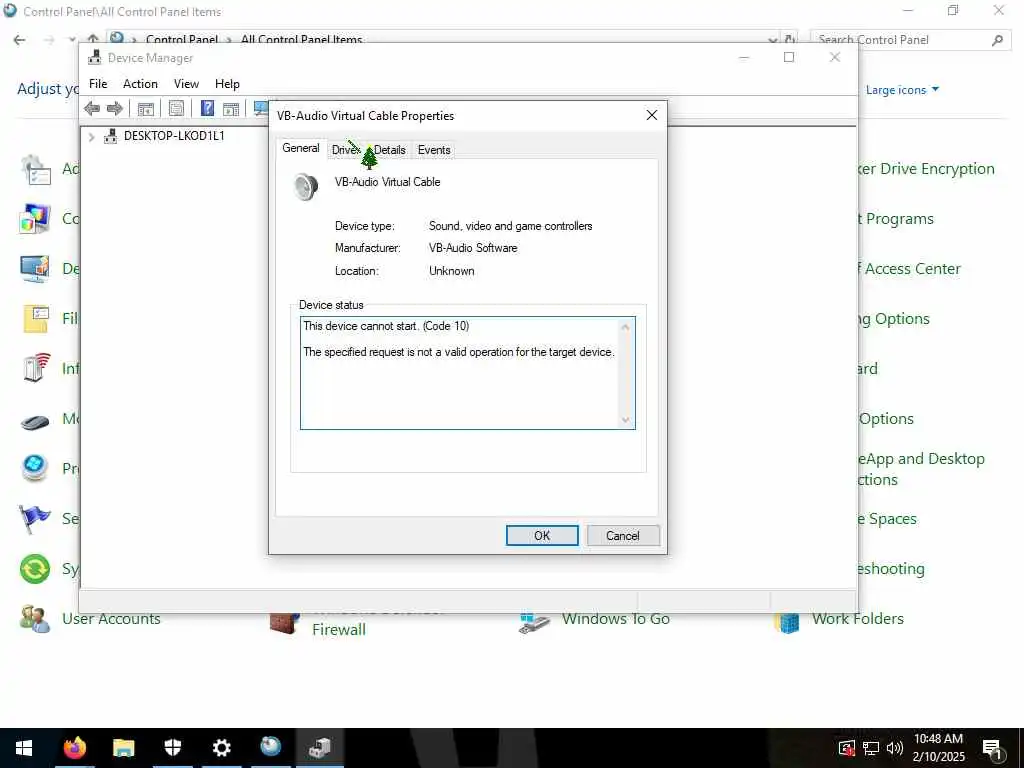Open the File menu in Device Manager
The height and width of the screenshot is (768, 1024).
98,84
